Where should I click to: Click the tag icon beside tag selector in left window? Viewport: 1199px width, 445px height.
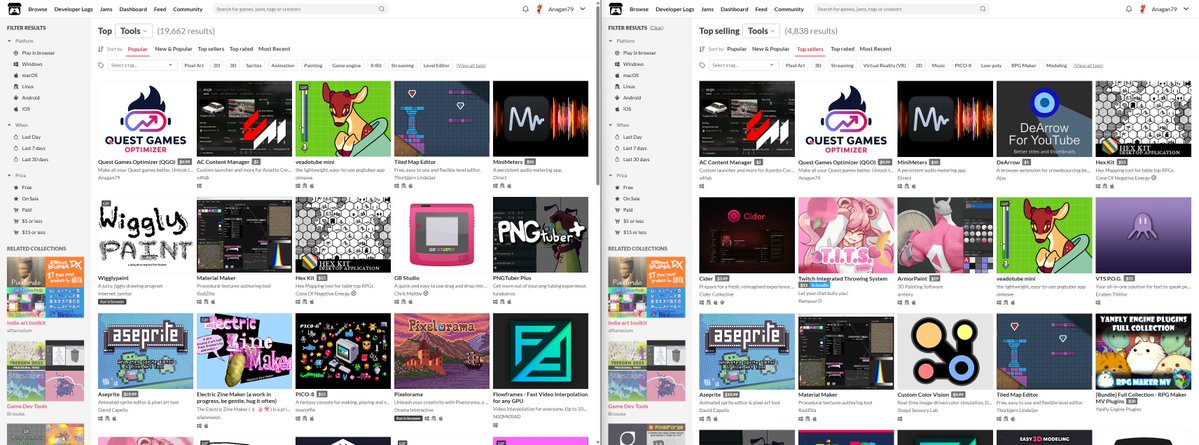(101, 66)
